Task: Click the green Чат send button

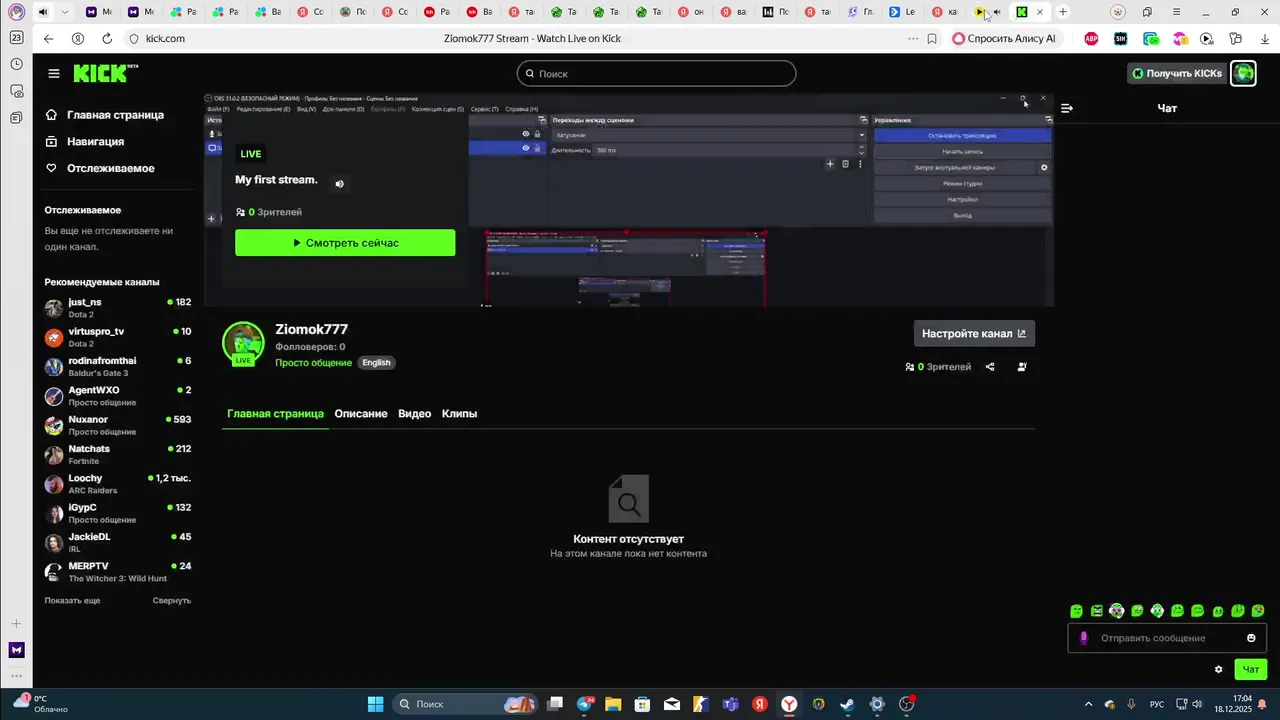Action: tap(1250, 670)
